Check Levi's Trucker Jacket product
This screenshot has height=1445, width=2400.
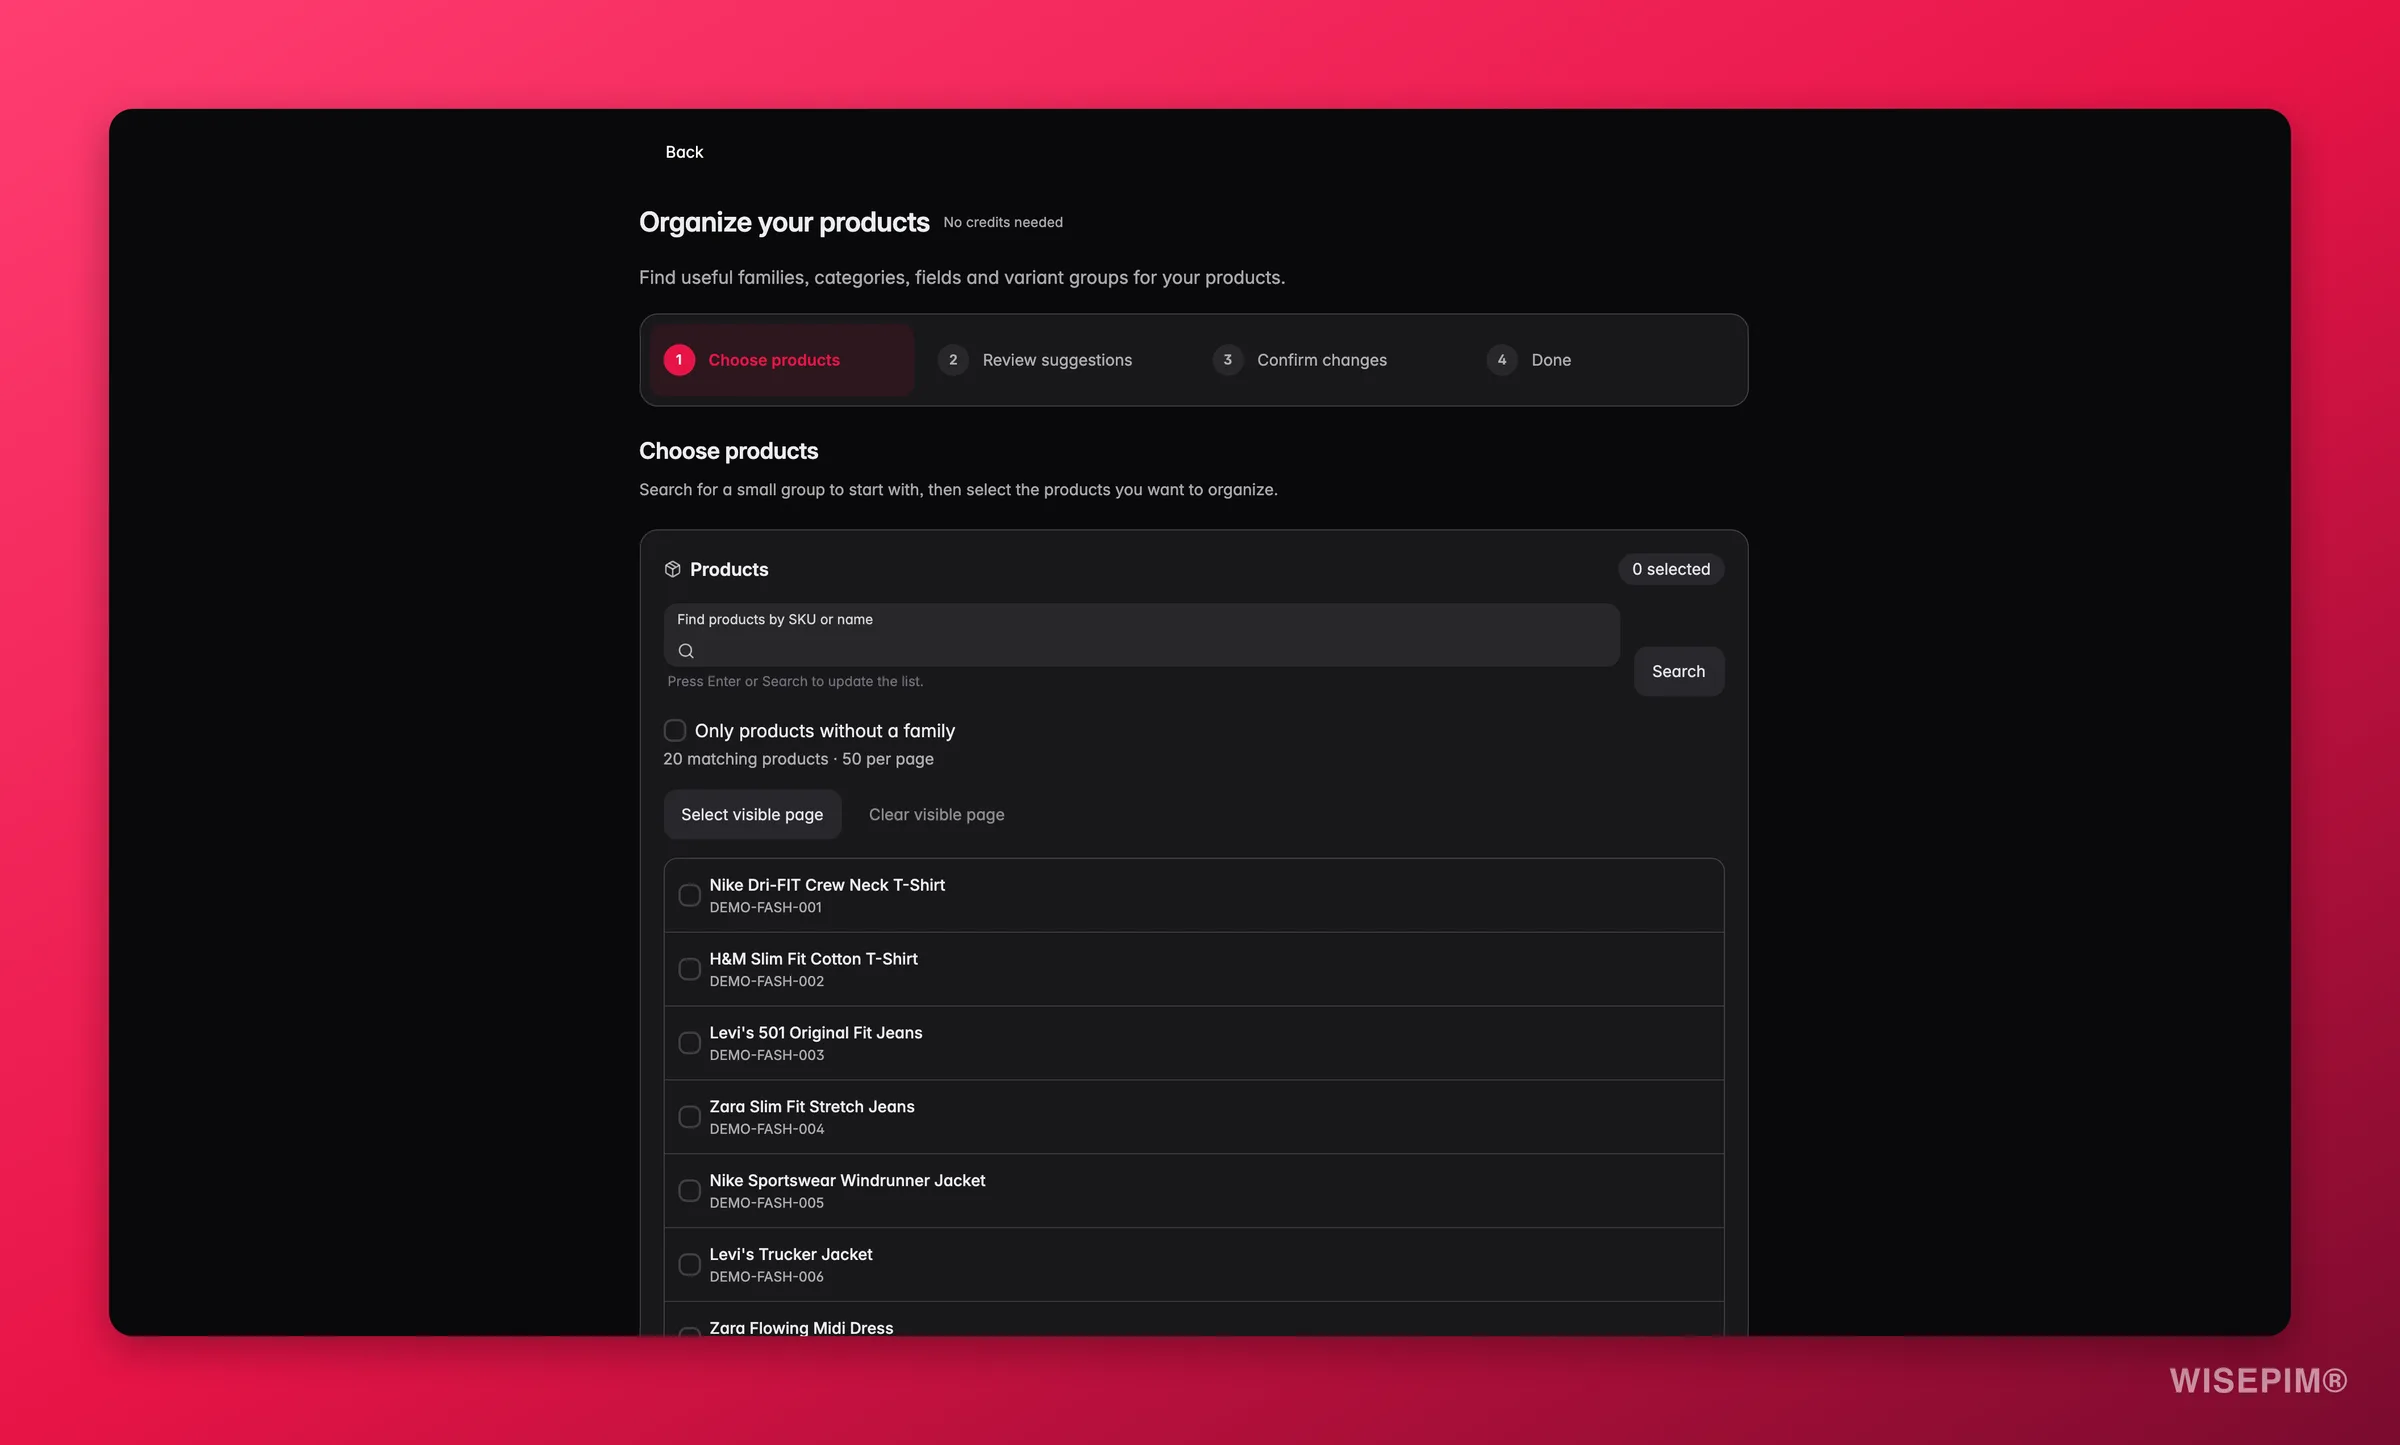(x=689, y=1265)
